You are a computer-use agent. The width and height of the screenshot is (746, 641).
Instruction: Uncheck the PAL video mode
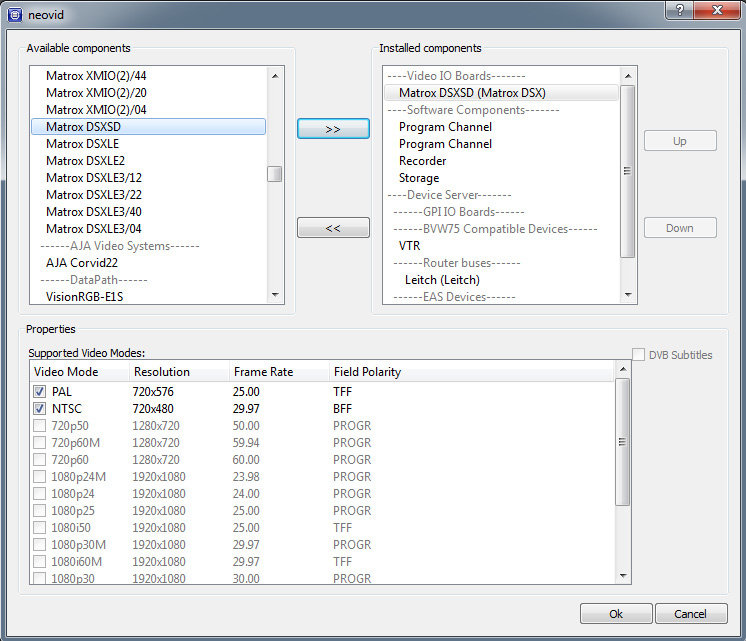coord(39,392)
